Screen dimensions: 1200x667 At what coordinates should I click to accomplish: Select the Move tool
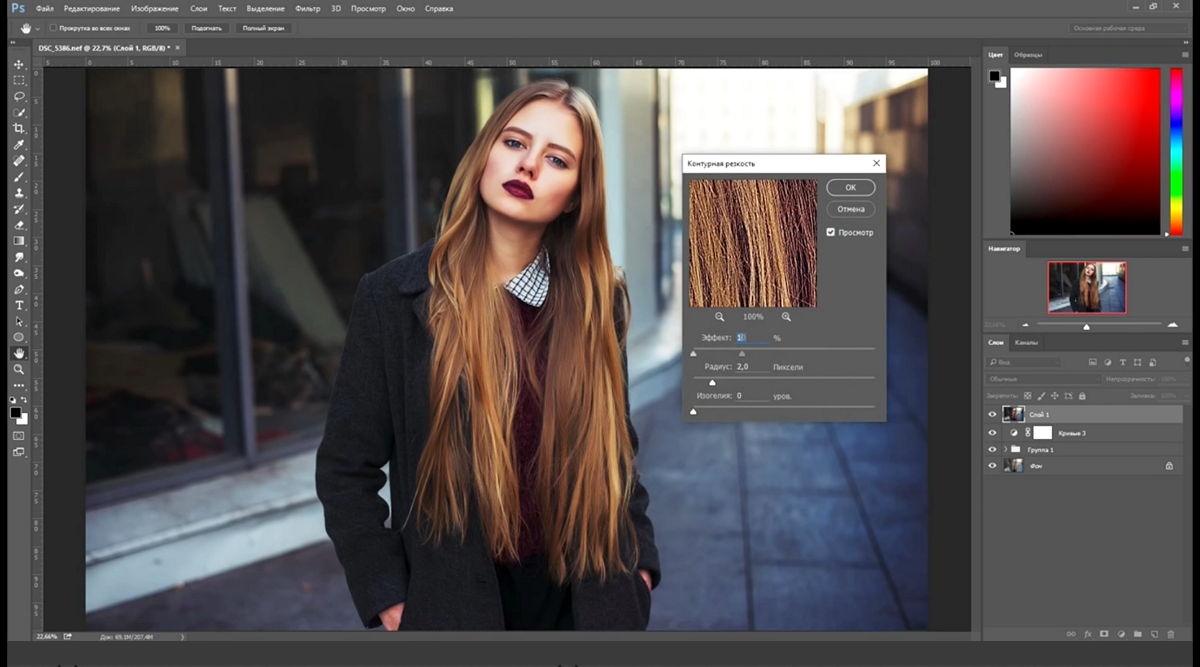point(18,64)
